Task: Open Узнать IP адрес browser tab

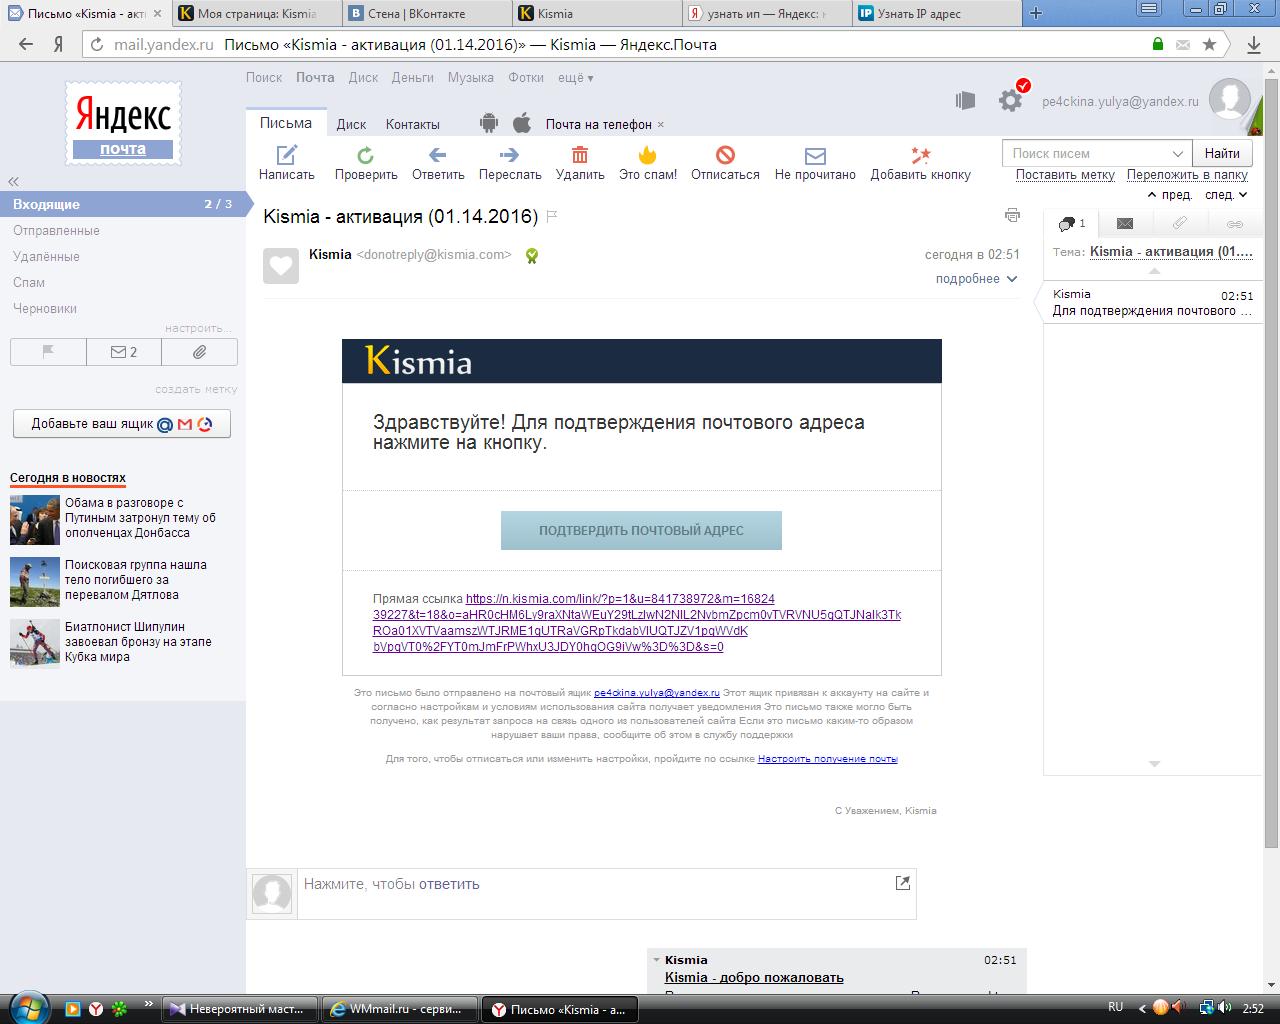Action: click(x=938, y=13)
